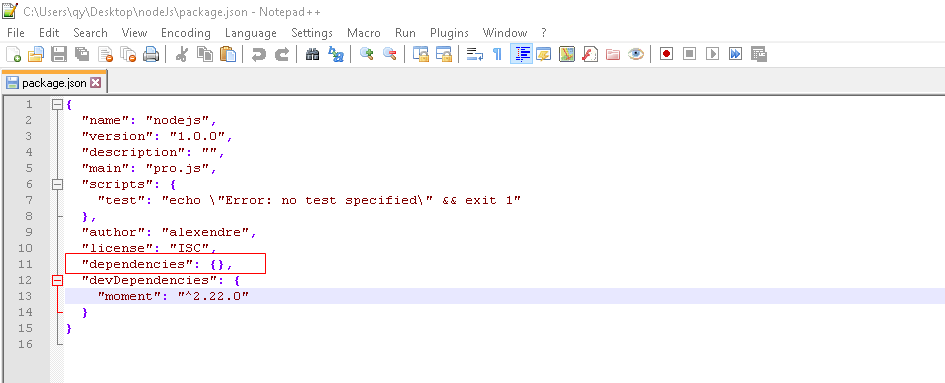The width and height of the screenshot is (945, 383).
Task: Open the User Defined Language dialog icon
Action: tap(544, 54)
